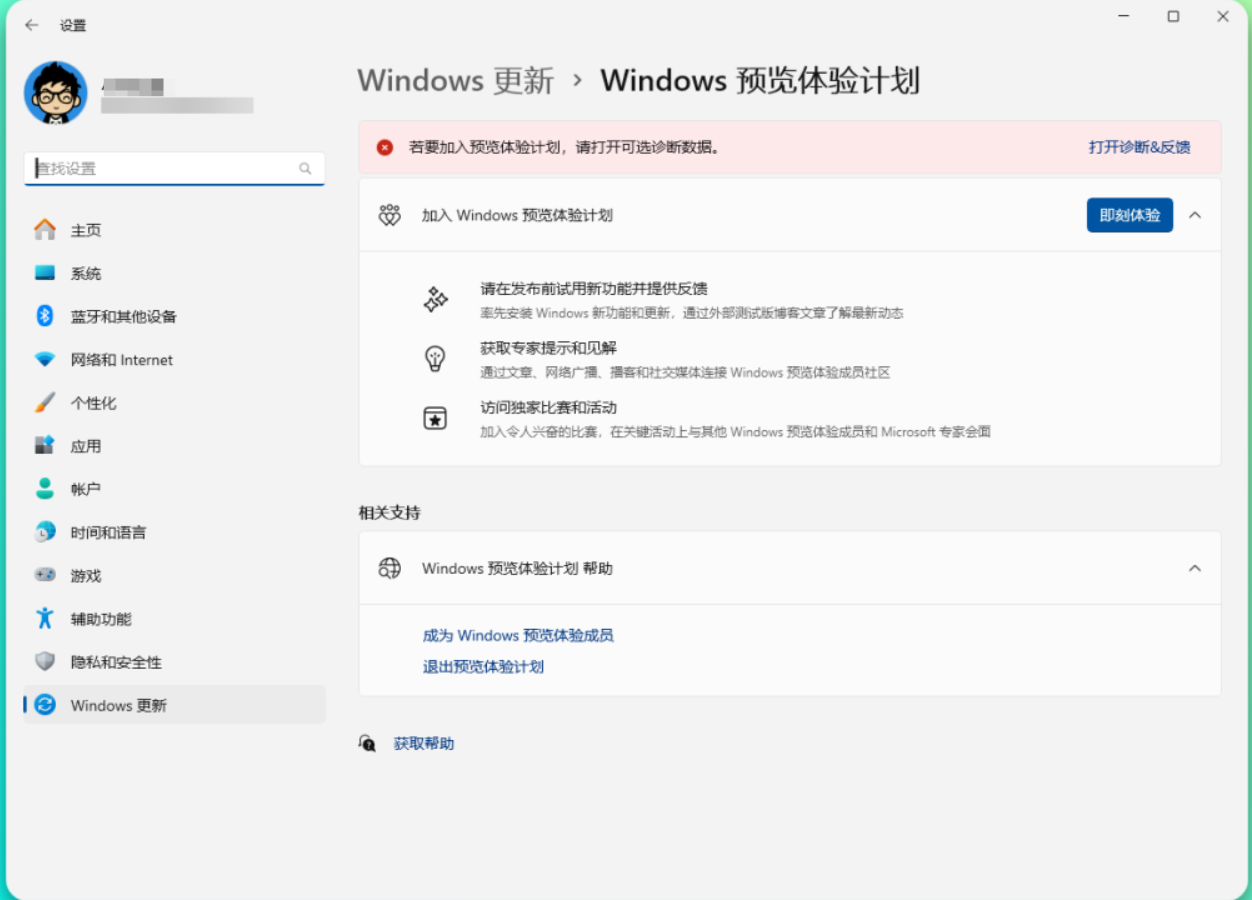The width and height of the screenshot is (1252, 900).
Task: Select Windows 更新 sync icon
Action: tap(45, 705)
